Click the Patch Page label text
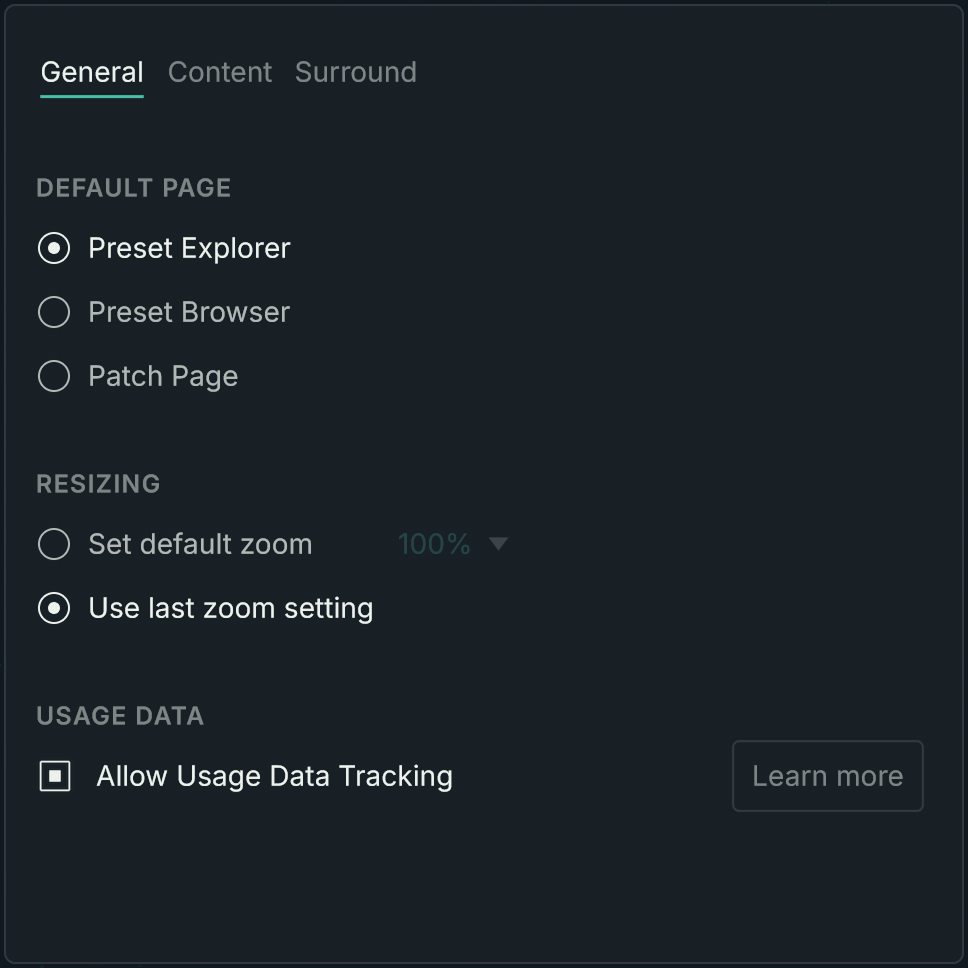Screen dimensions: 968x968 pos(163,376)
